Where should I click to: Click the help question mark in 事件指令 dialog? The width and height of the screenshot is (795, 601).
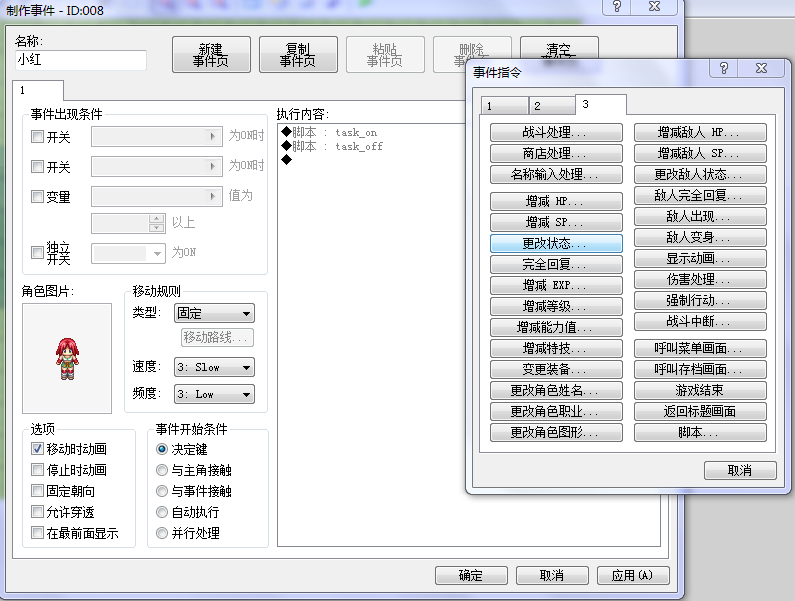click(x=724, y=68)
